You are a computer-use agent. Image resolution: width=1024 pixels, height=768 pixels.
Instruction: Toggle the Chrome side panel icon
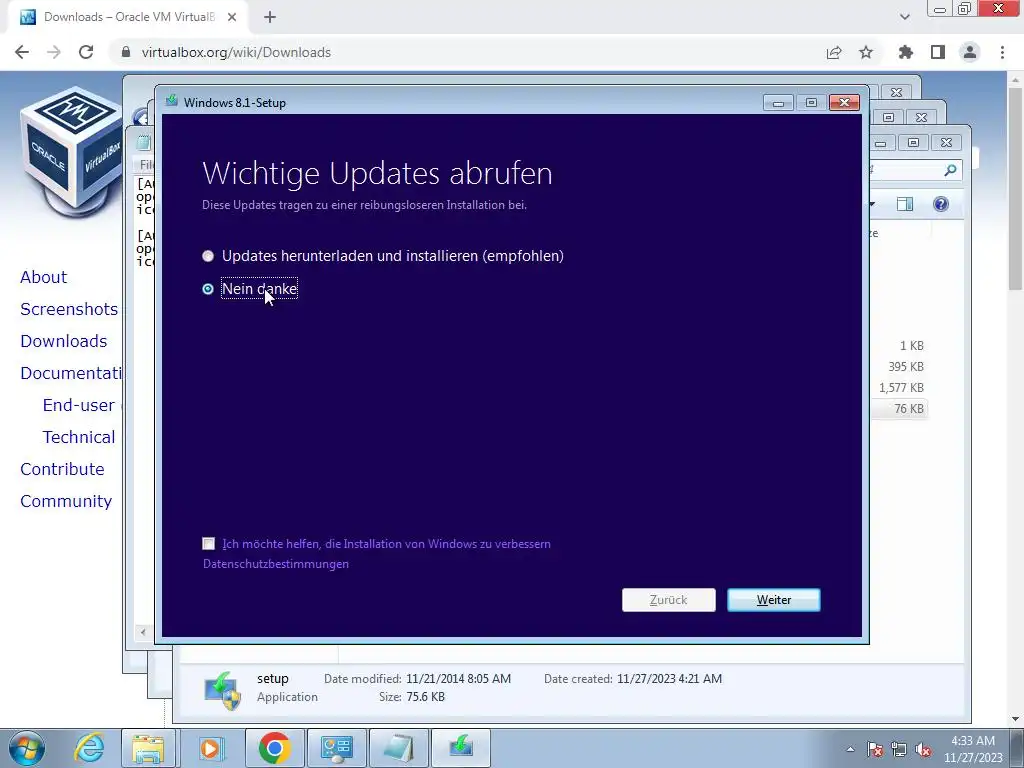938,52
